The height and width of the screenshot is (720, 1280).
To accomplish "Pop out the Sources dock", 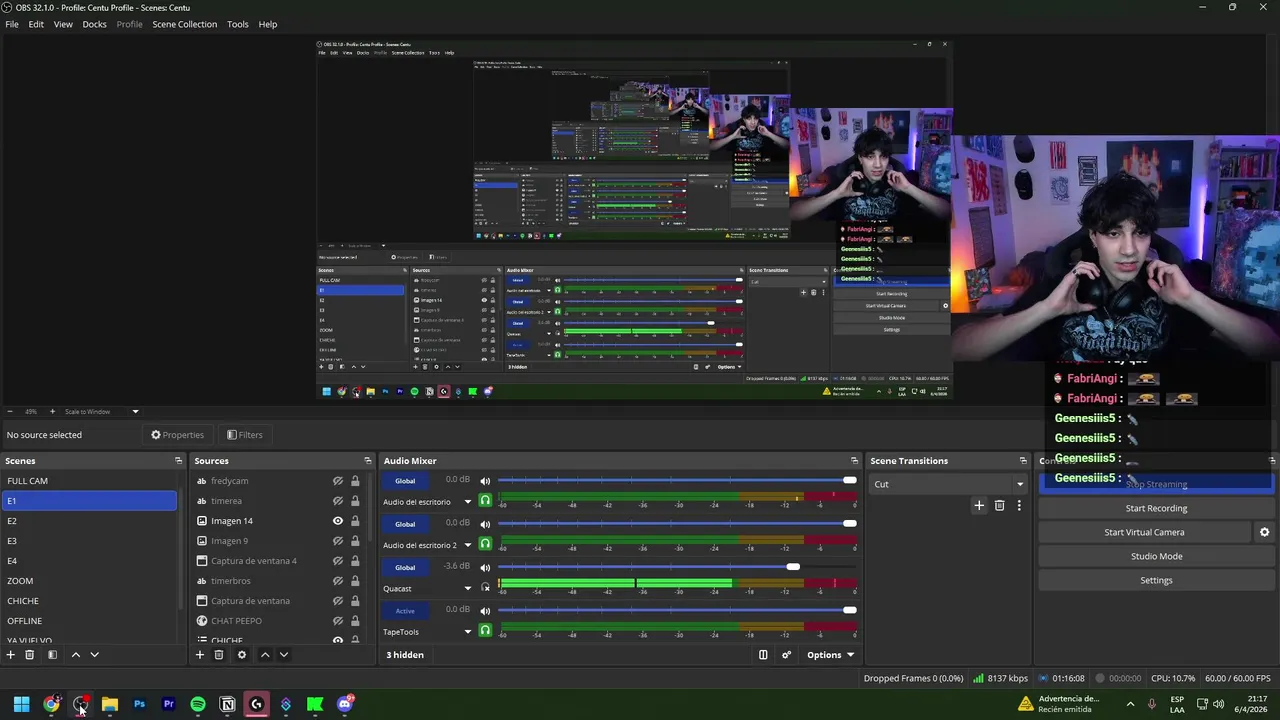I will coord(367,461).
